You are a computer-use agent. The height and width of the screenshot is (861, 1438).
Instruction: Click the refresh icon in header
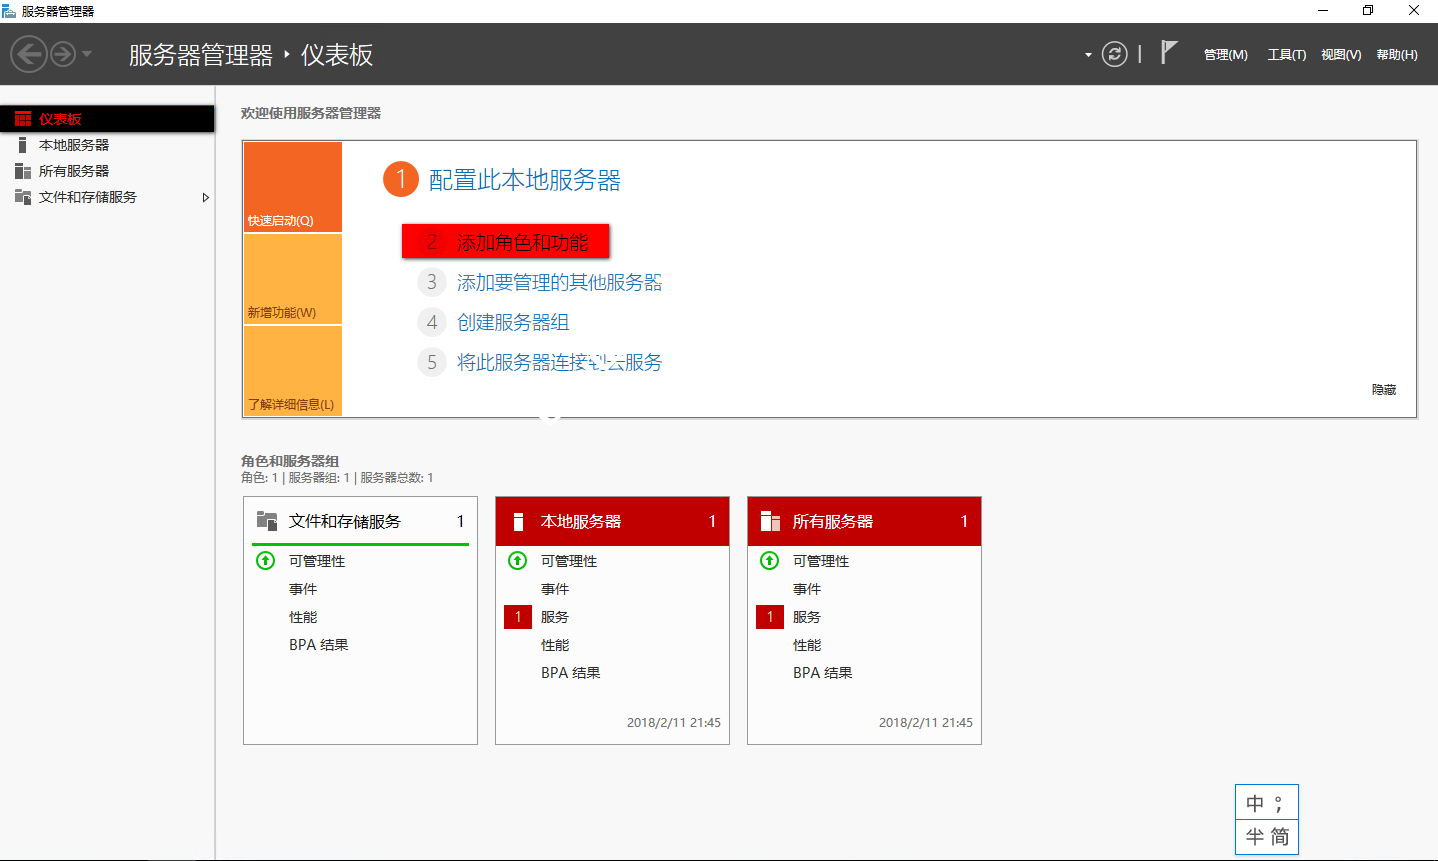tap(1114, 54)
